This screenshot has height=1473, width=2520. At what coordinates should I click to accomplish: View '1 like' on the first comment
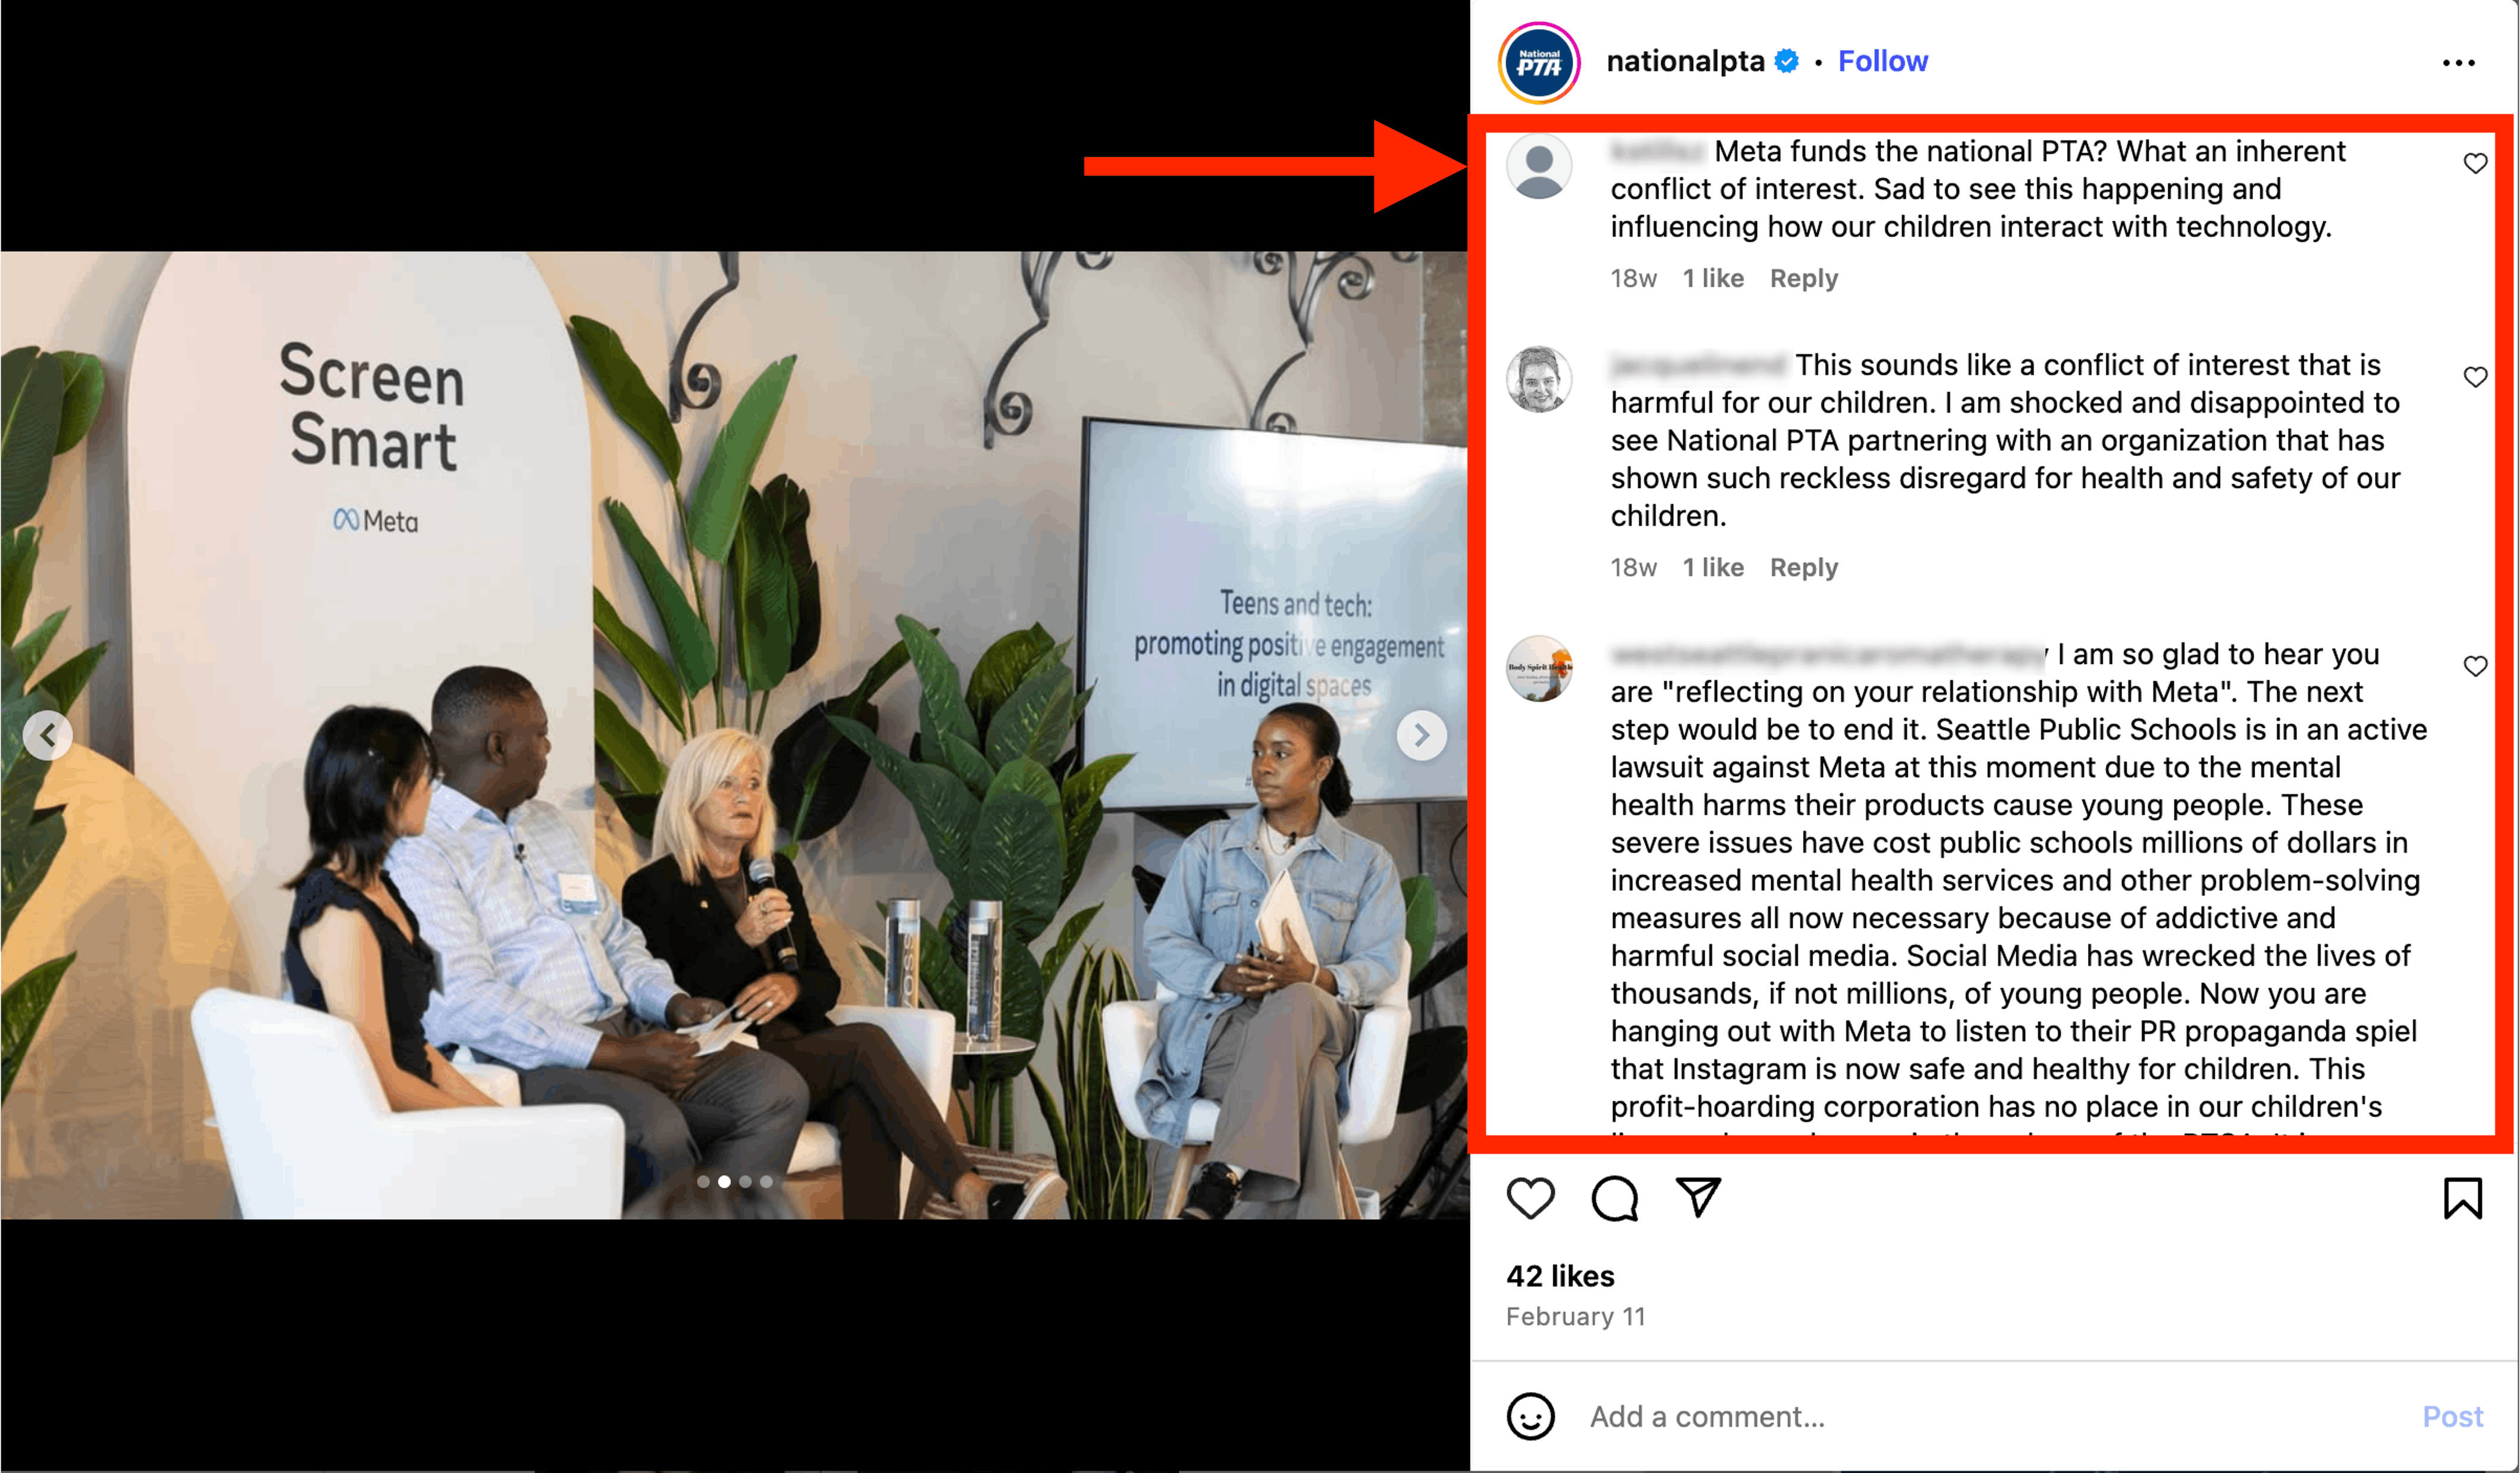pos(1712,278)
